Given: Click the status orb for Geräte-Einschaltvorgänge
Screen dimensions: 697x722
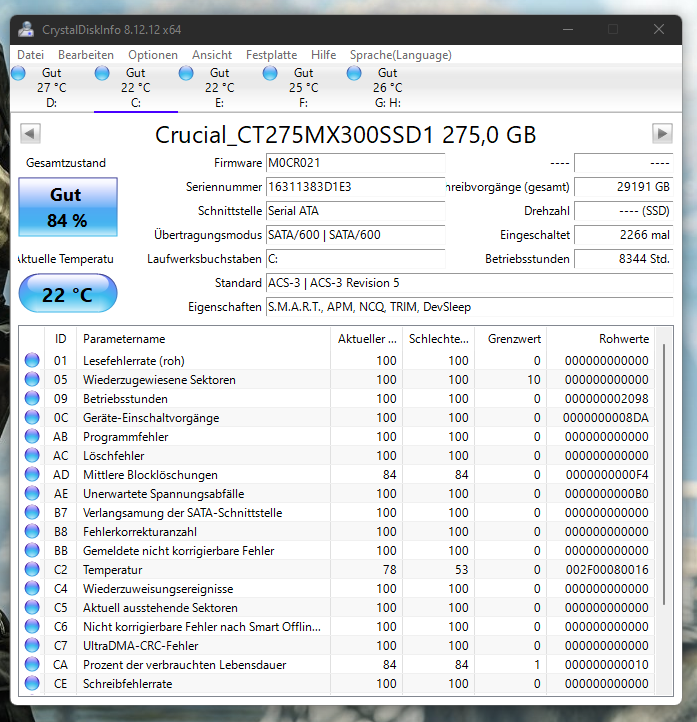Looking at the screenshot, I should pos(32,417).
